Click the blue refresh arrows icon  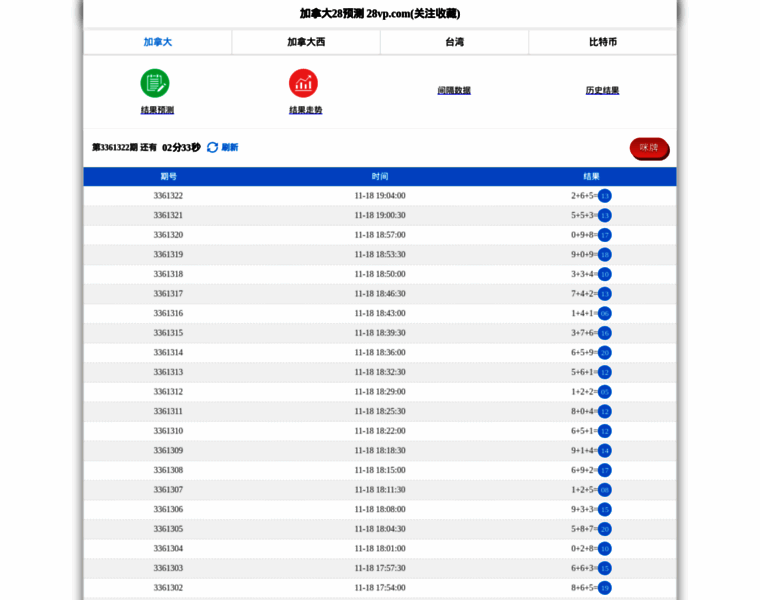(x=212, y=147)
